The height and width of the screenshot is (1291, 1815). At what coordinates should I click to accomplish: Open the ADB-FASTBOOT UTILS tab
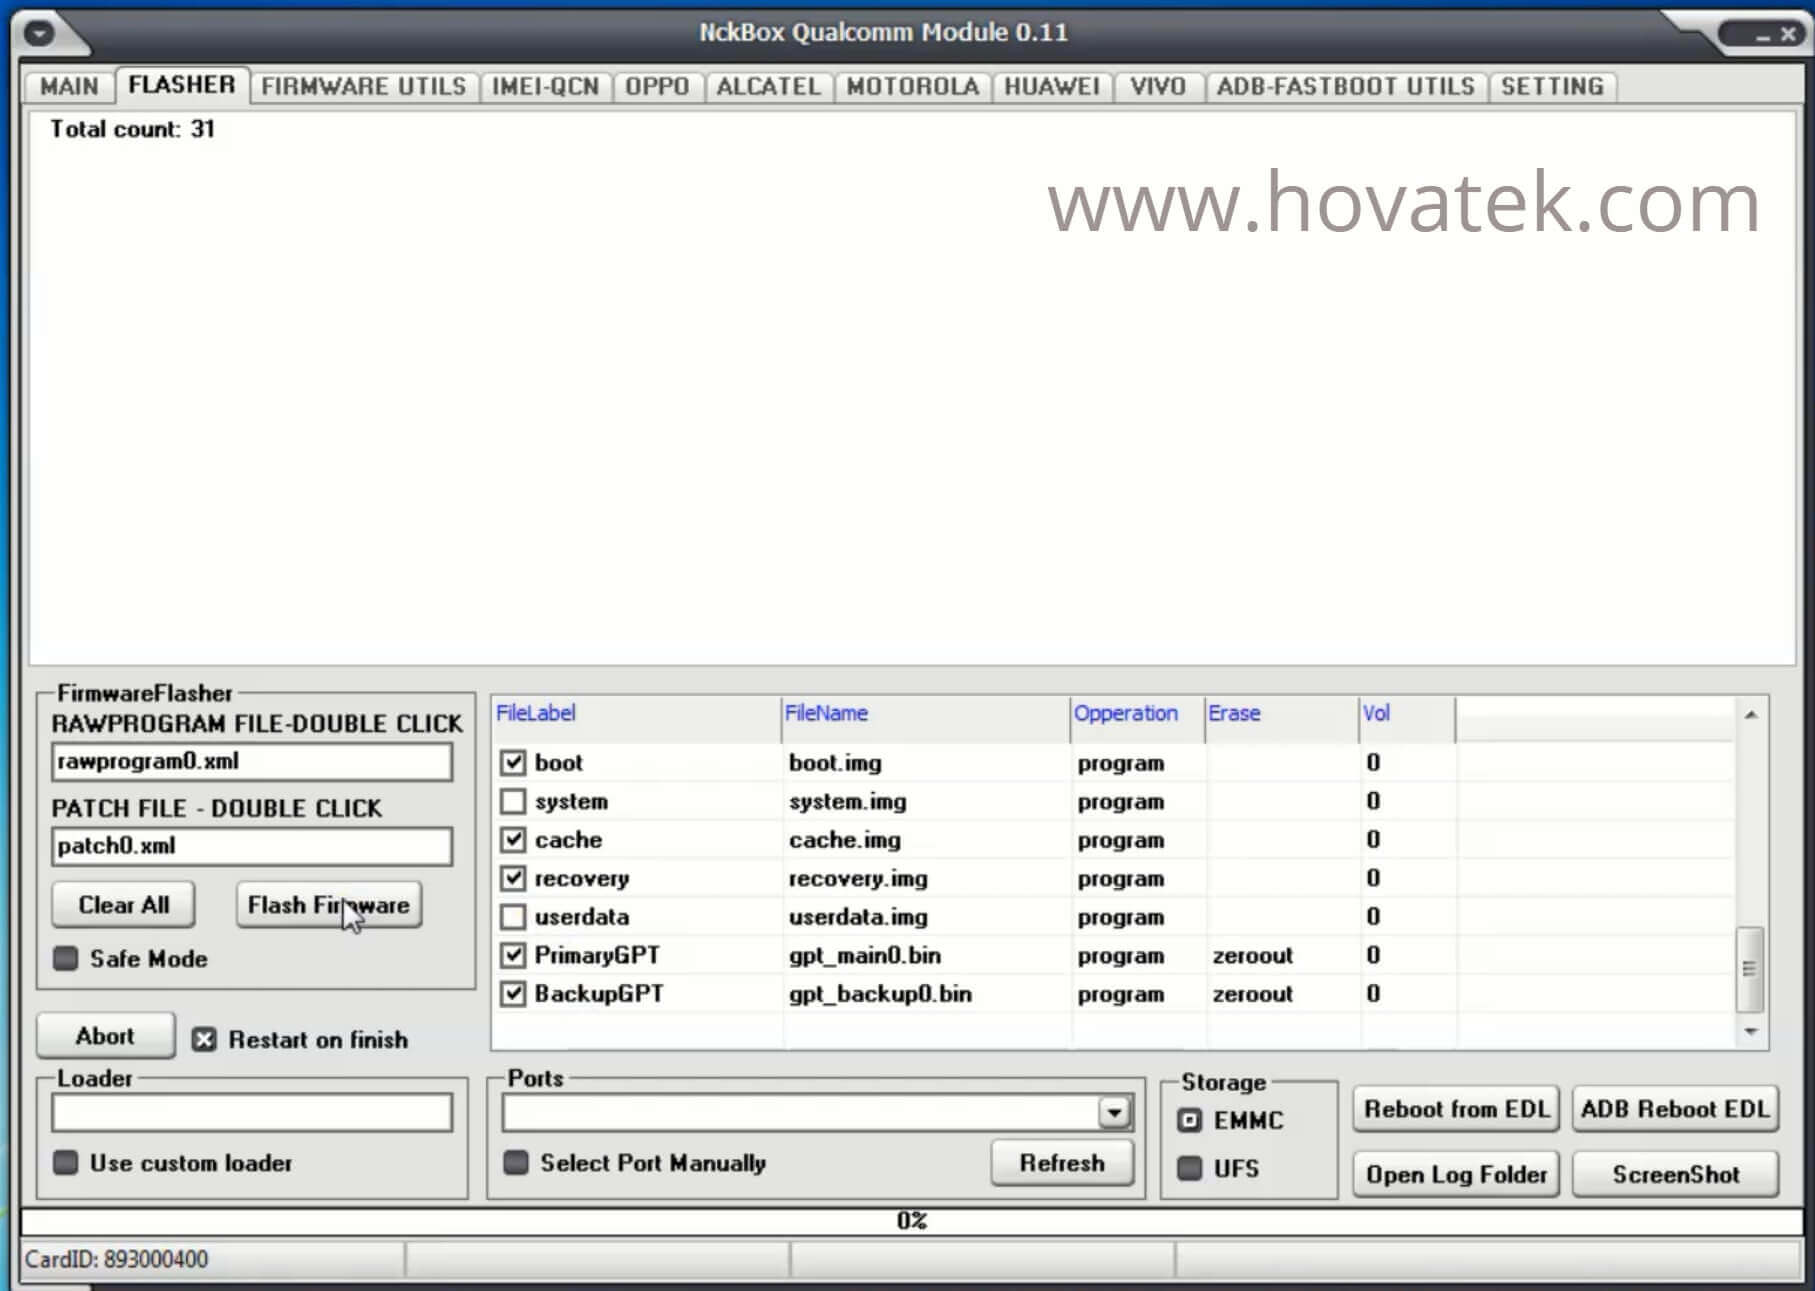(1345, 87)
